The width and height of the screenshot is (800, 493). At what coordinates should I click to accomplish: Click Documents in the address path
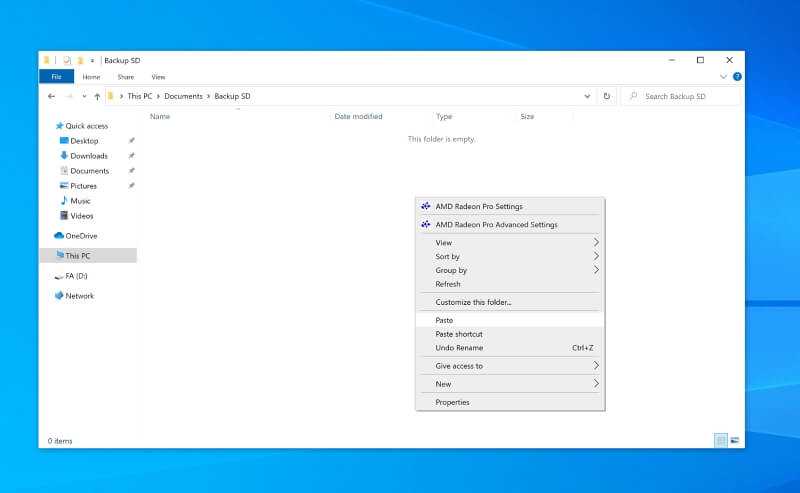click(x=183, y=96)
